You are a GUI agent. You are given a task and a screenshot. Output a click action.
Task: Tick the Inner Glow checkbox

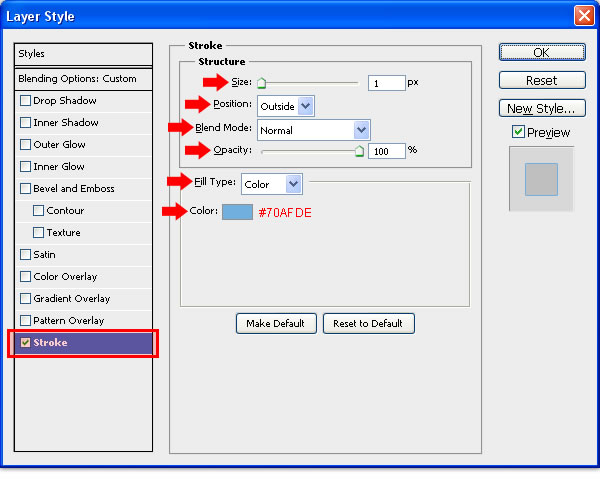tap(25, 166)
